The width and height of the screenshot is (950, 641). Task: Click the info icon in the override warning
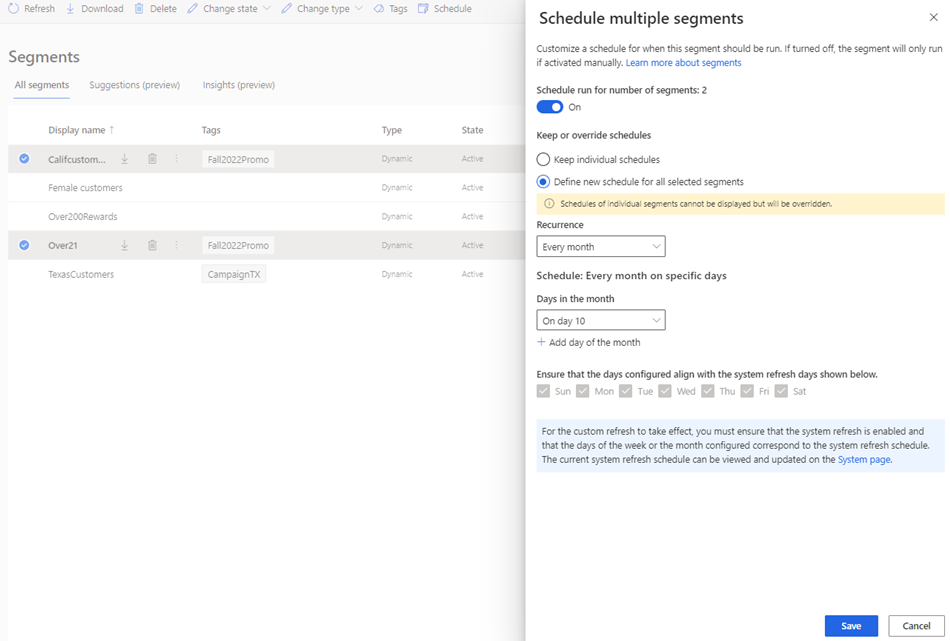tap(549, 204)
